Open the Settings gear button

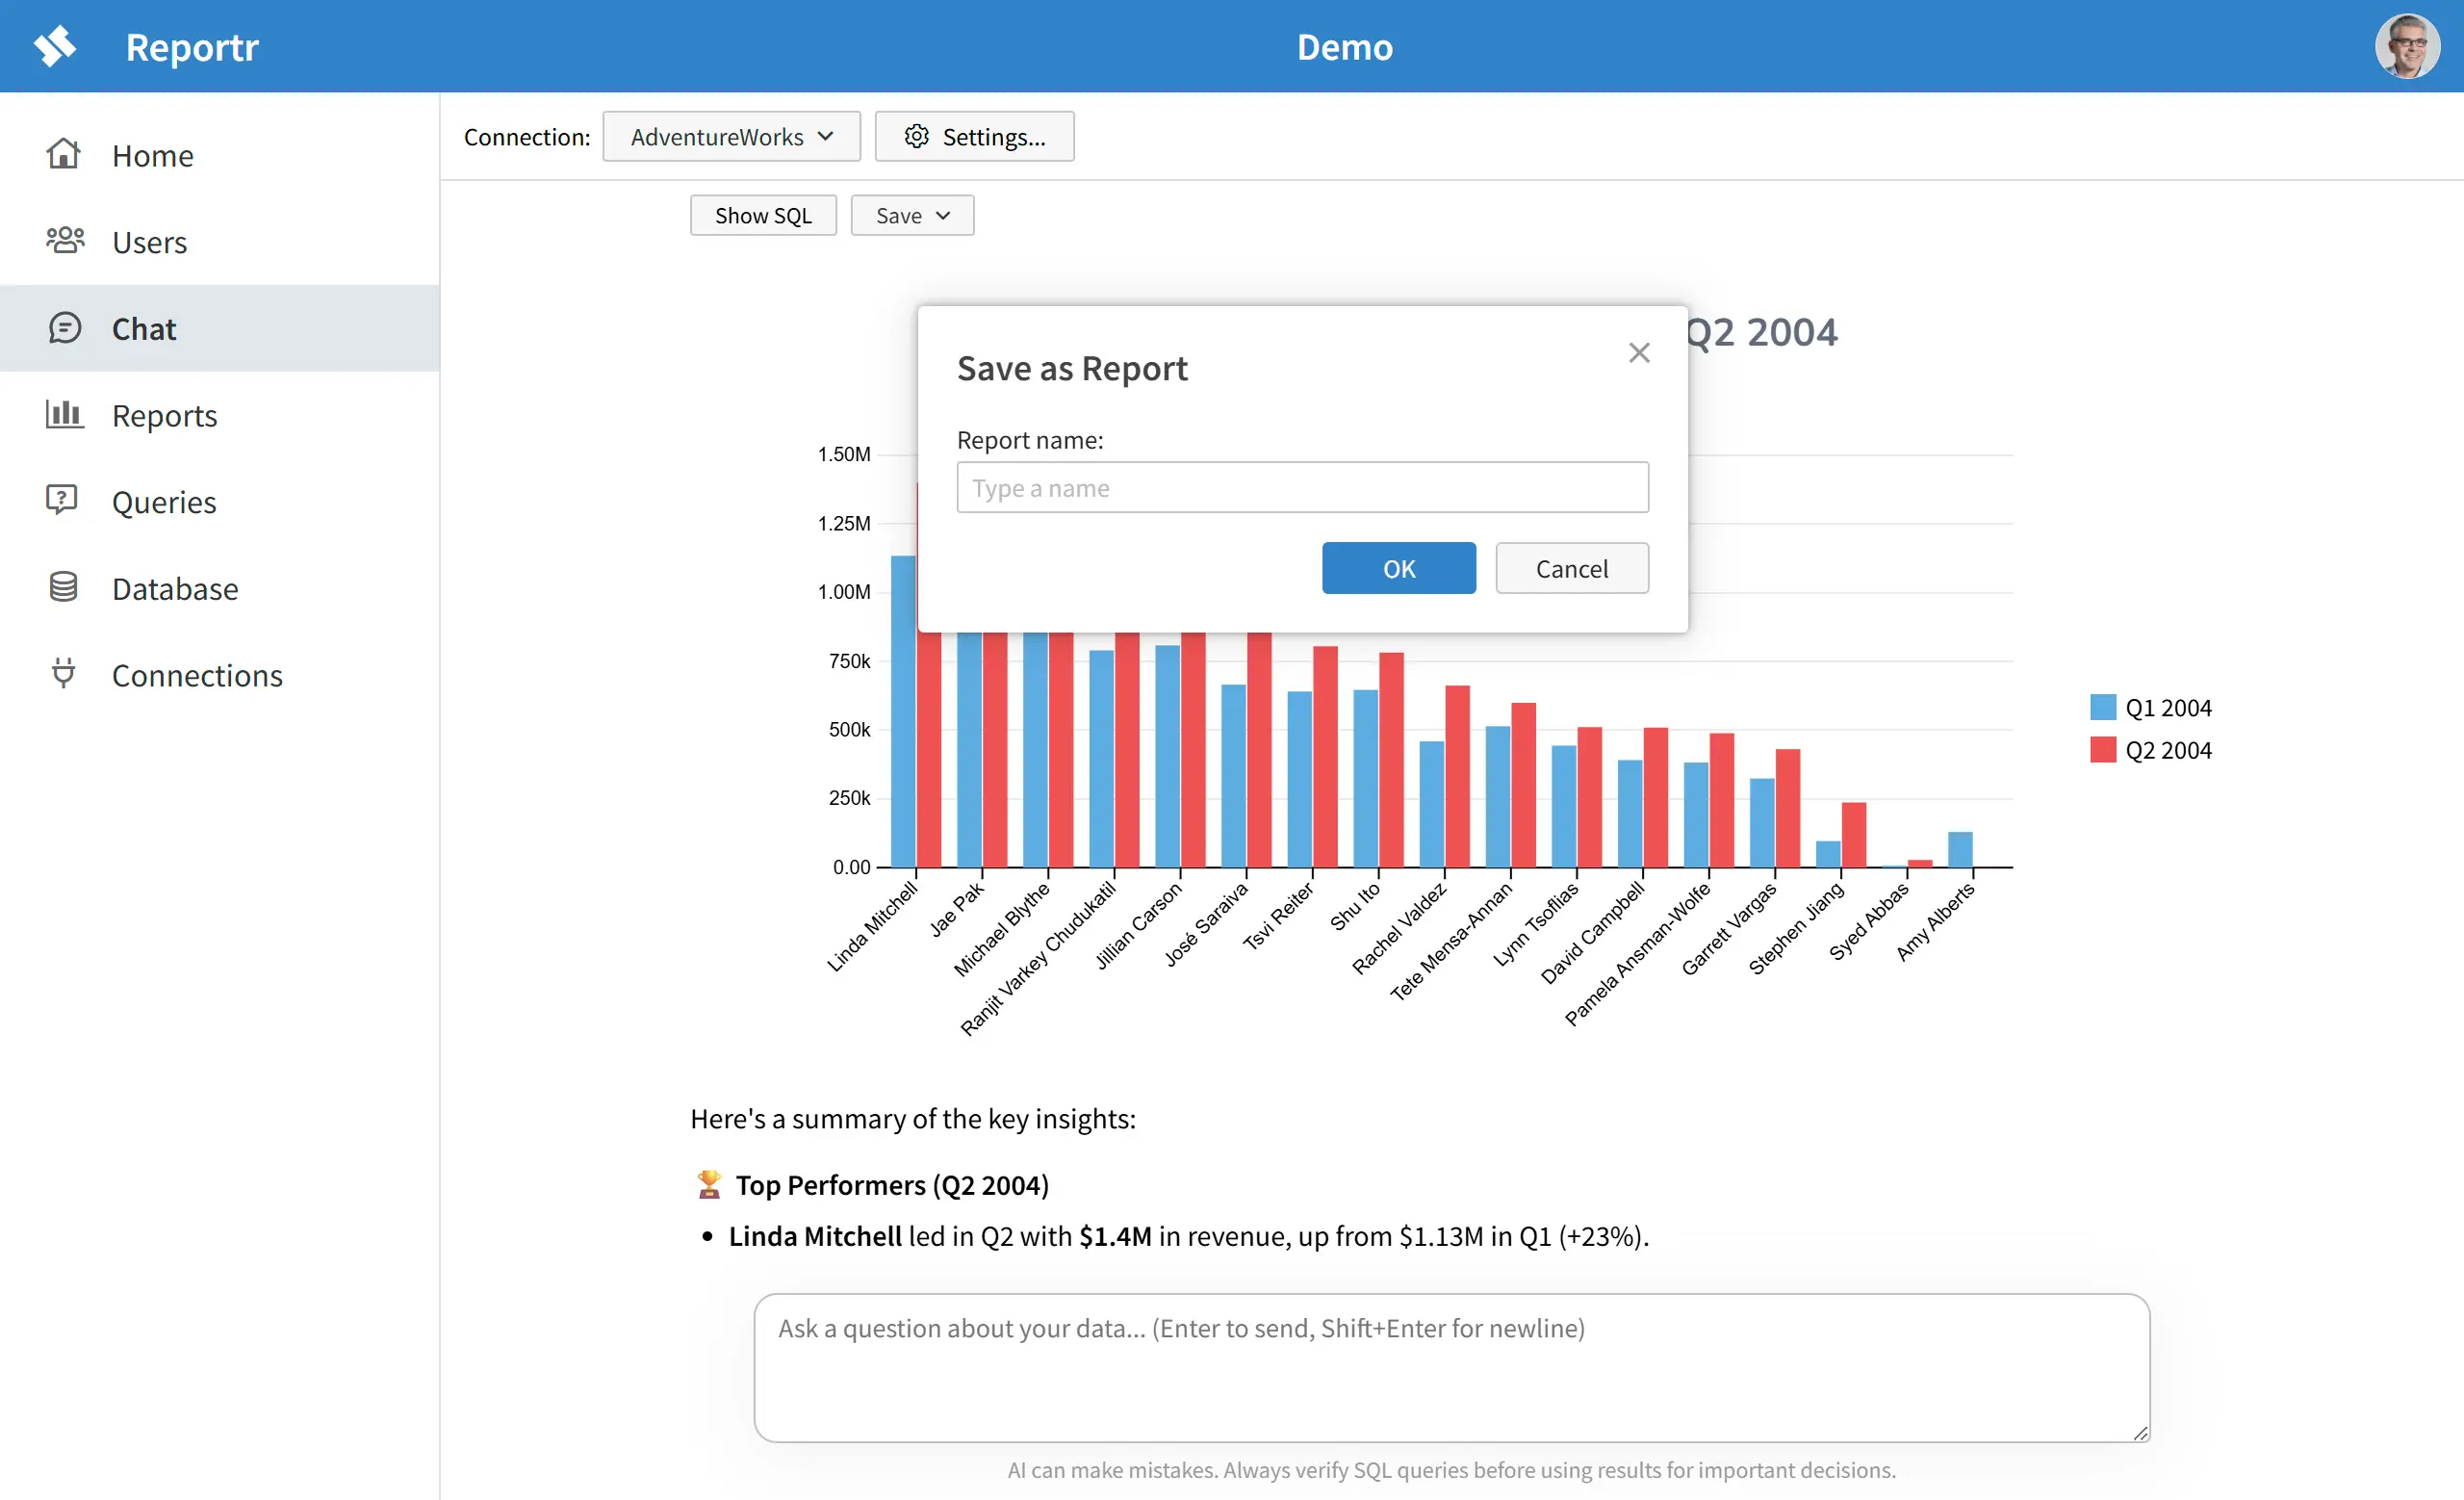[x=974, y=136]
